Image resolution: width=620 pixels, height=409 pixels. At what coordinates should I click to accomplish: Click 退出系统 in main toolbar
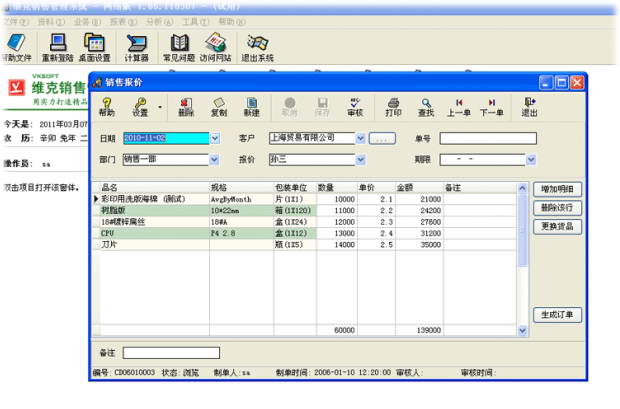[257, 47]
